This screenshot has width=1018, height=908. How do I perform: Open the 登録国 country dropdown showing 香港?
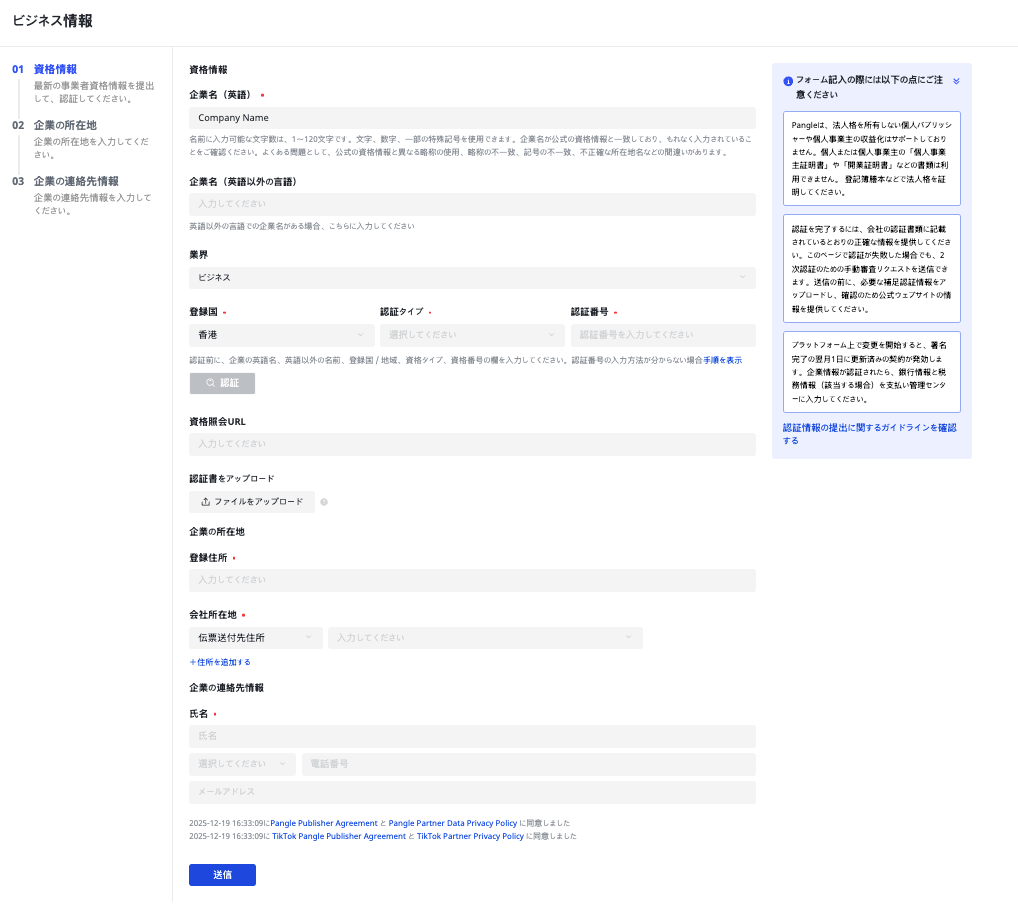click(281, 335)
